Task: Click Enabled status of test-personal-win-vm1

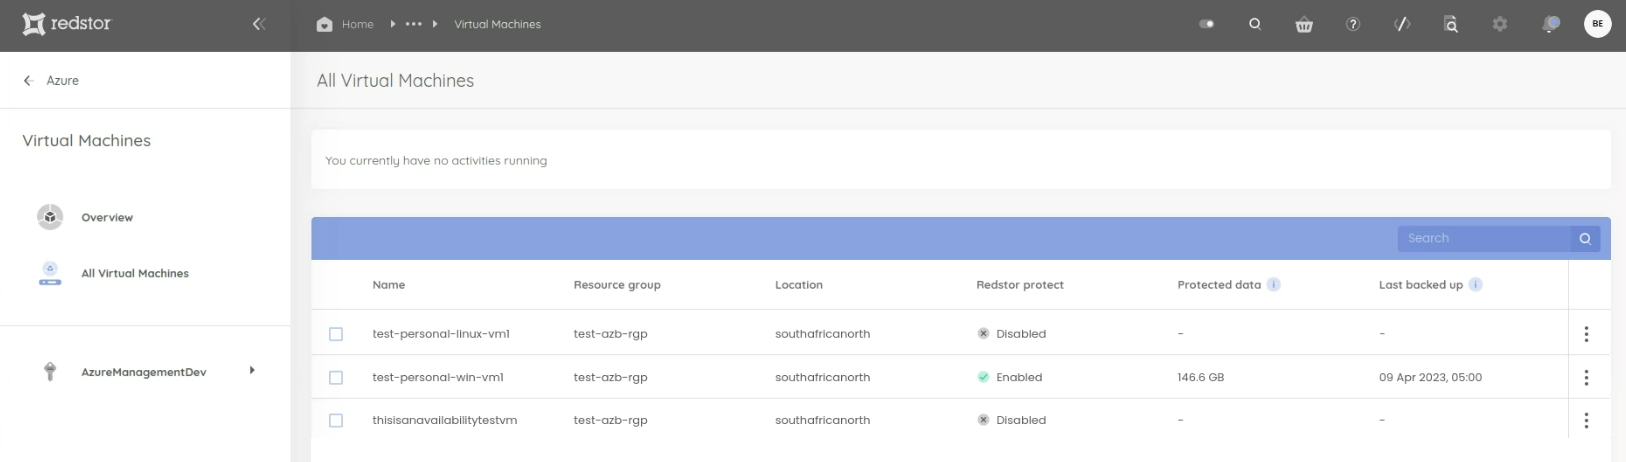Action: (x=1010, y=377)
